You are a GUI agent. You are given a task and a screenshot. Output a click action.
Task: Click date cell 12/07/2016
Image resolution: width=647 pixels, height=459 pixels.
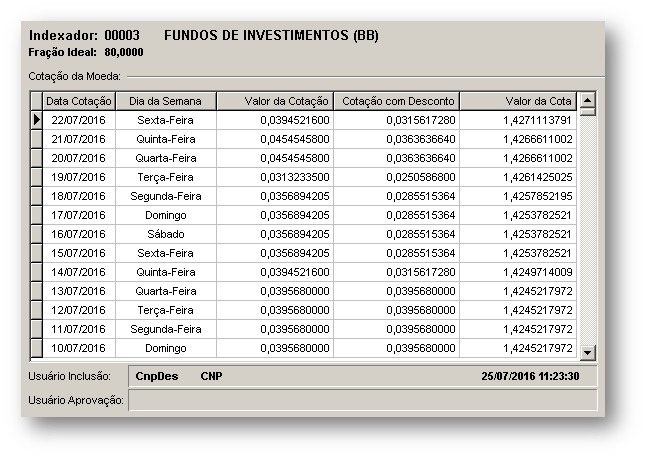coord(79,310)
